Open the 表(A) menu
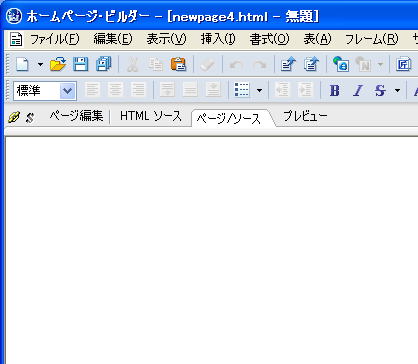The image size is (418, 364). pos(317,39)
